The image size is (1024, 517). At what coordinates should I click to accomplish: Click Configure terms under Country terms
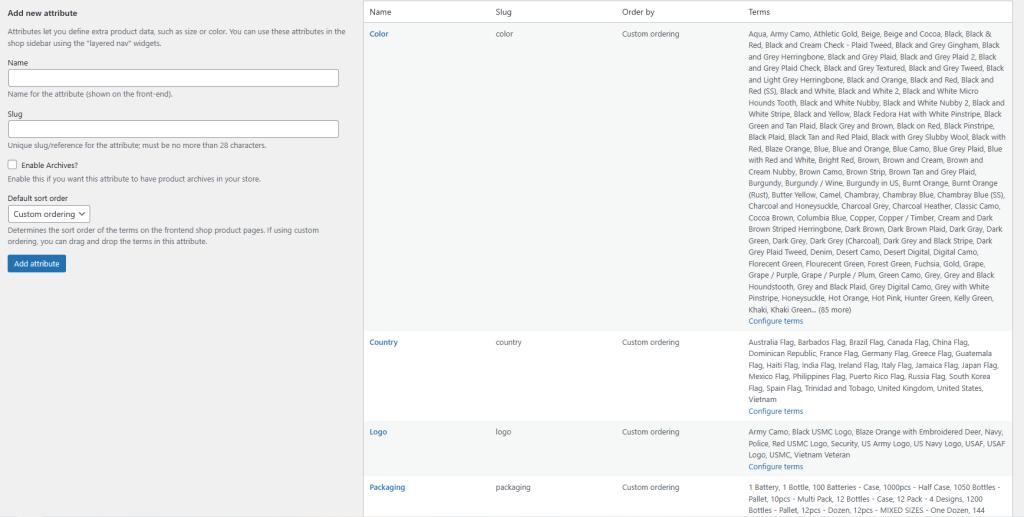(x=775, y=411)
